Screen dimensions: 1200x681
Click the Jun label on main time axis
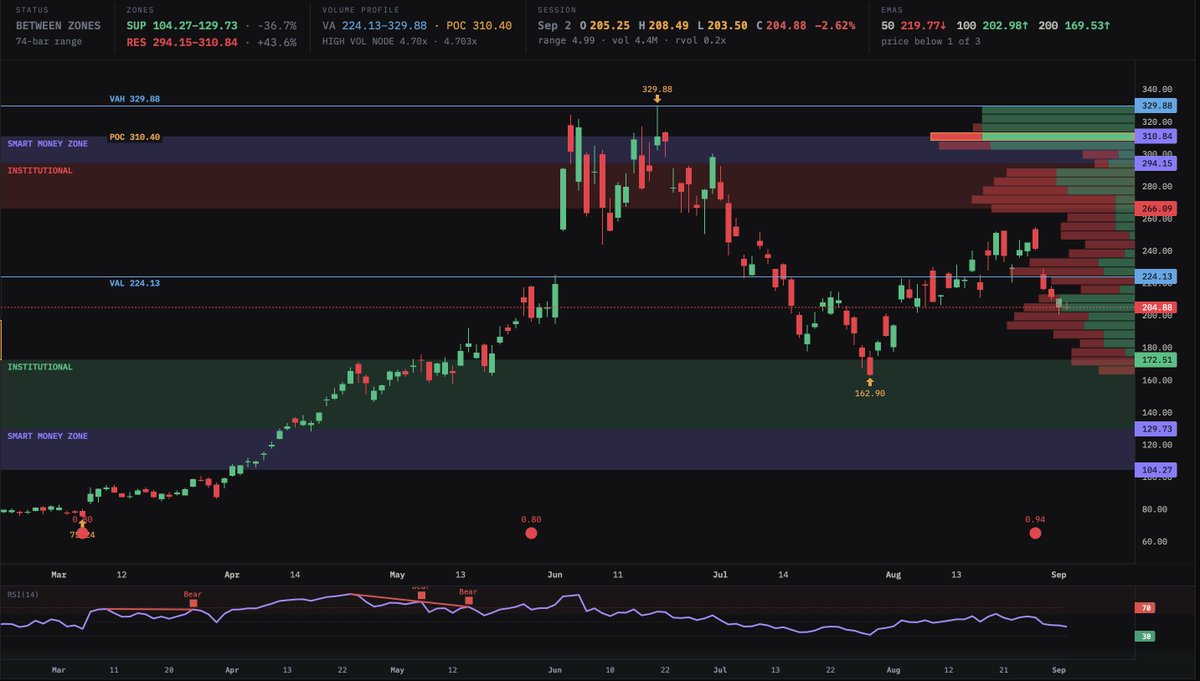click(555, 575)
